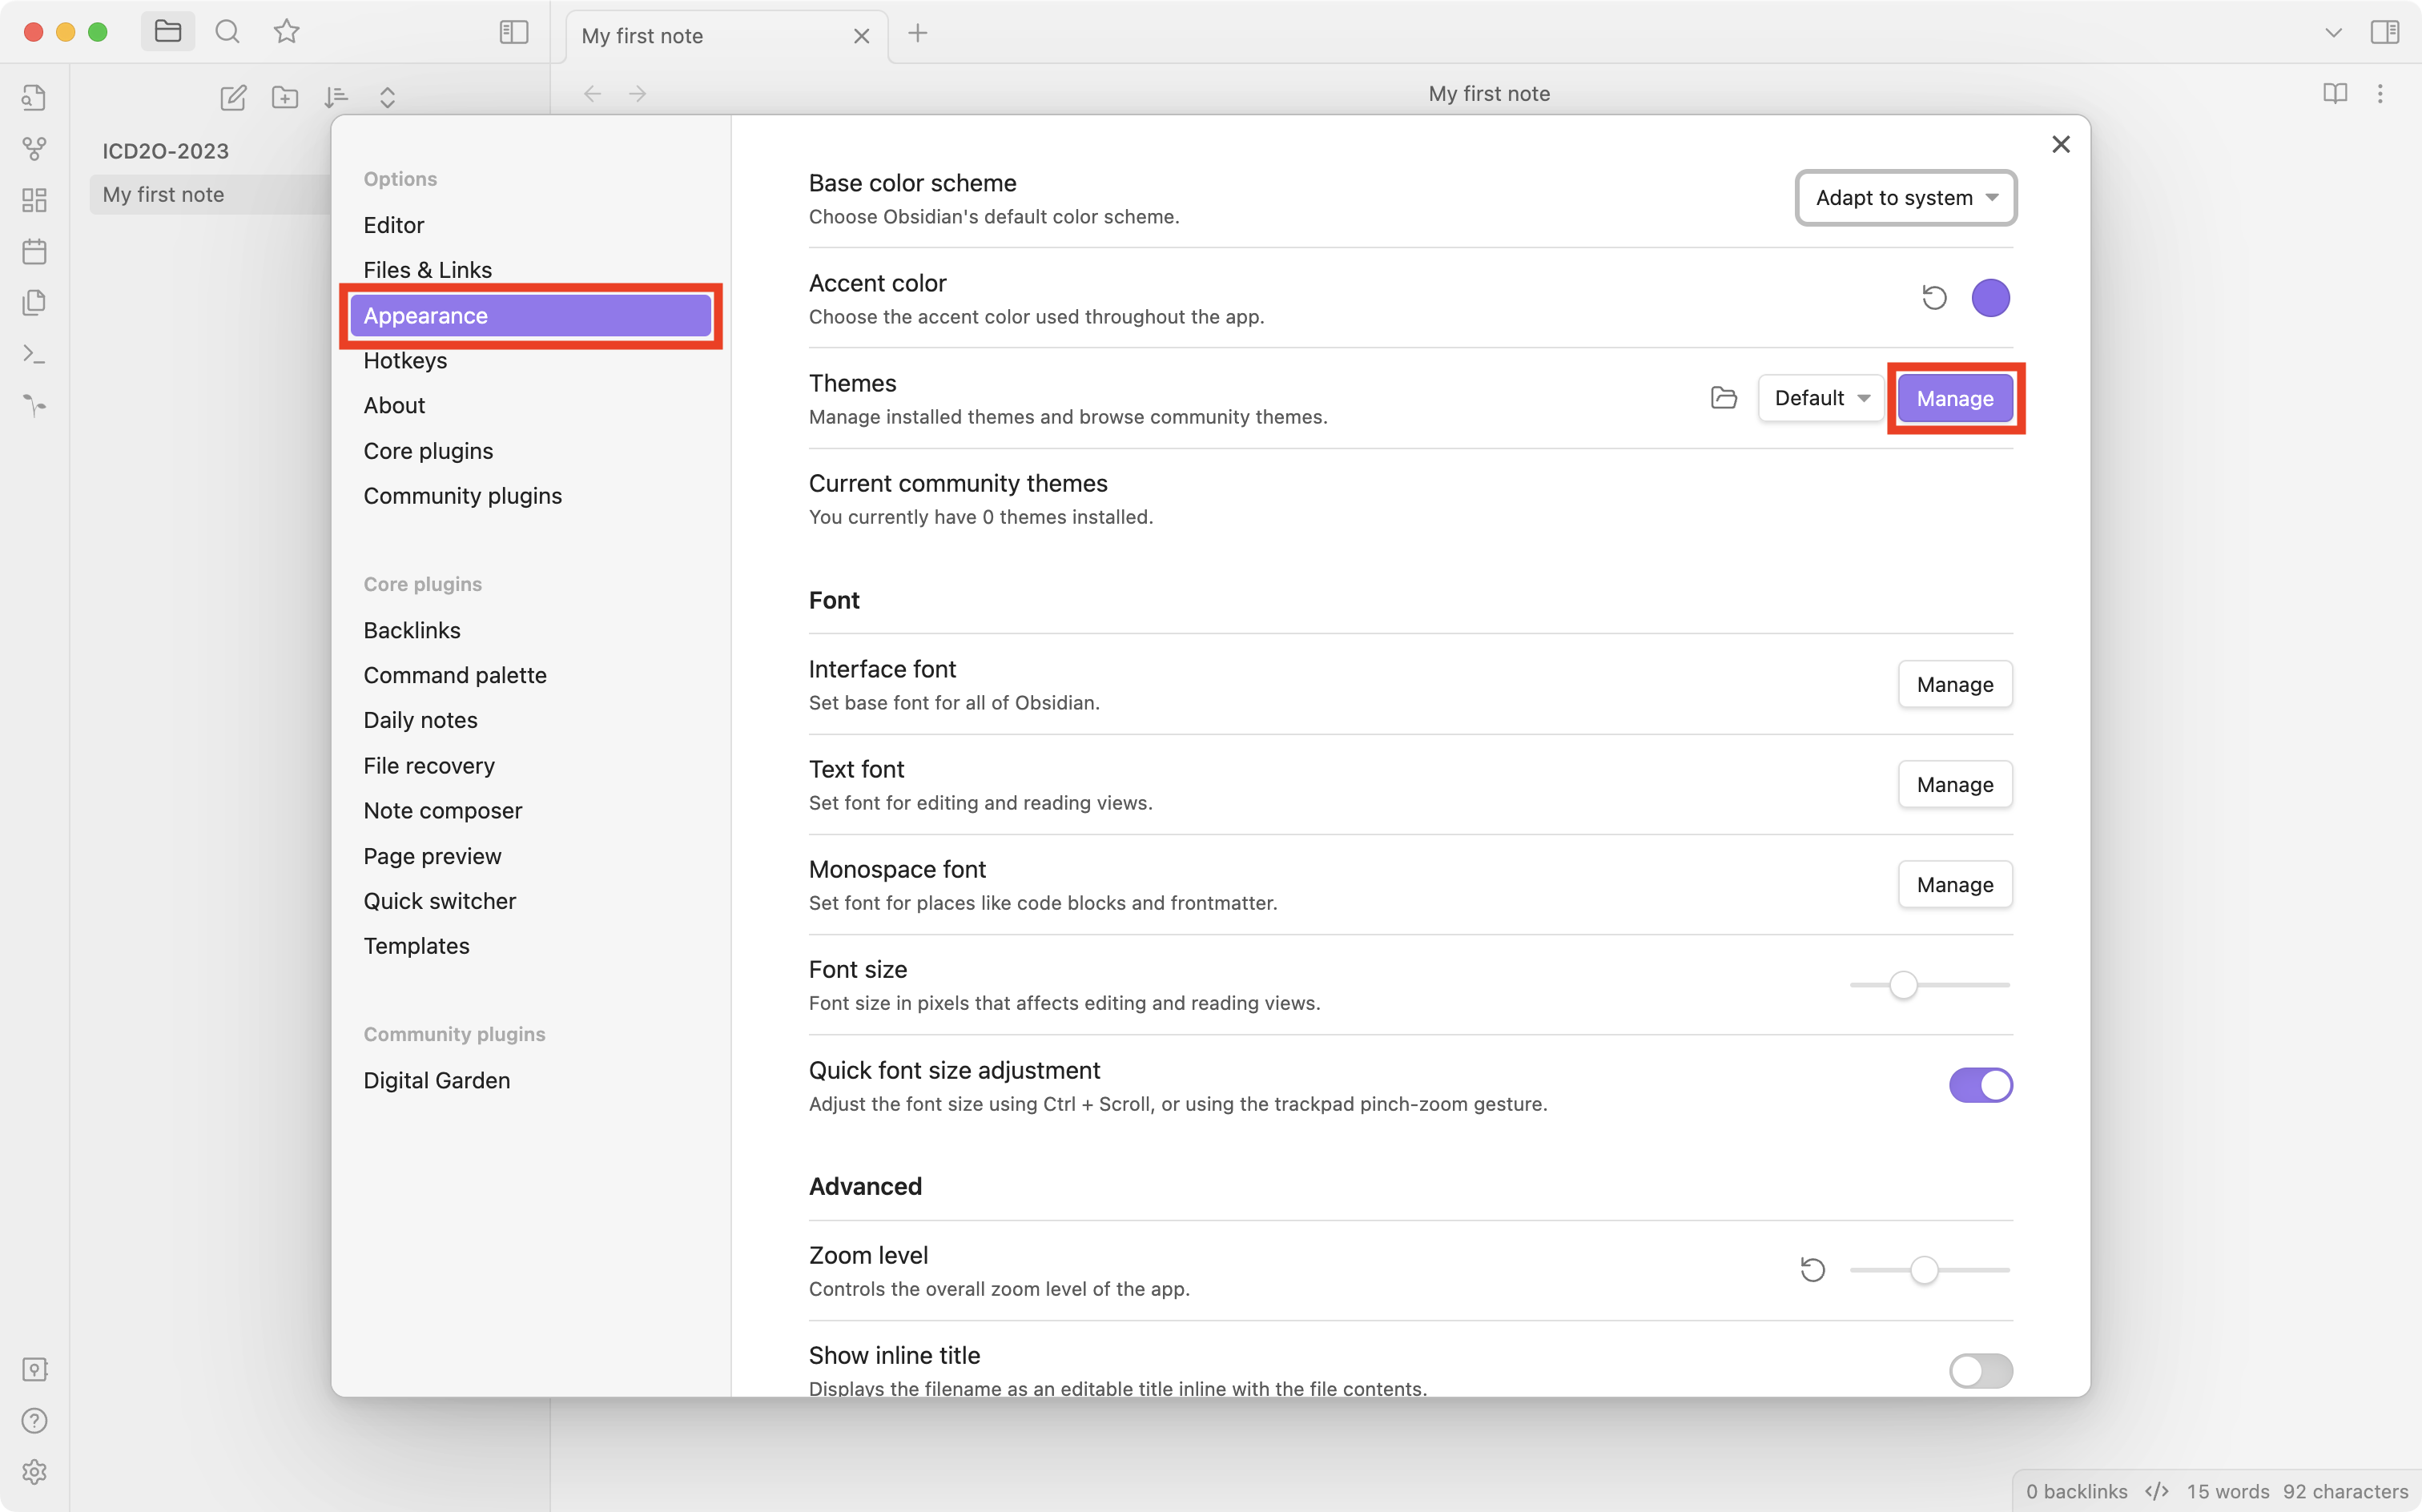The width and height of the screenshot is (2422, 1512).
Task: Open the file explorer folder icon
Action: pyautogui.click(x=168, y=32)
